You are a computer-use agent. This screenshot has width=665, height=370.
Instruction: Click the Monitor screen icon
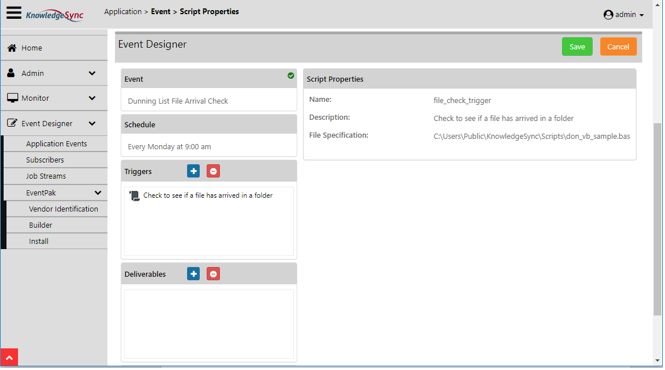(x=12, y=98)
